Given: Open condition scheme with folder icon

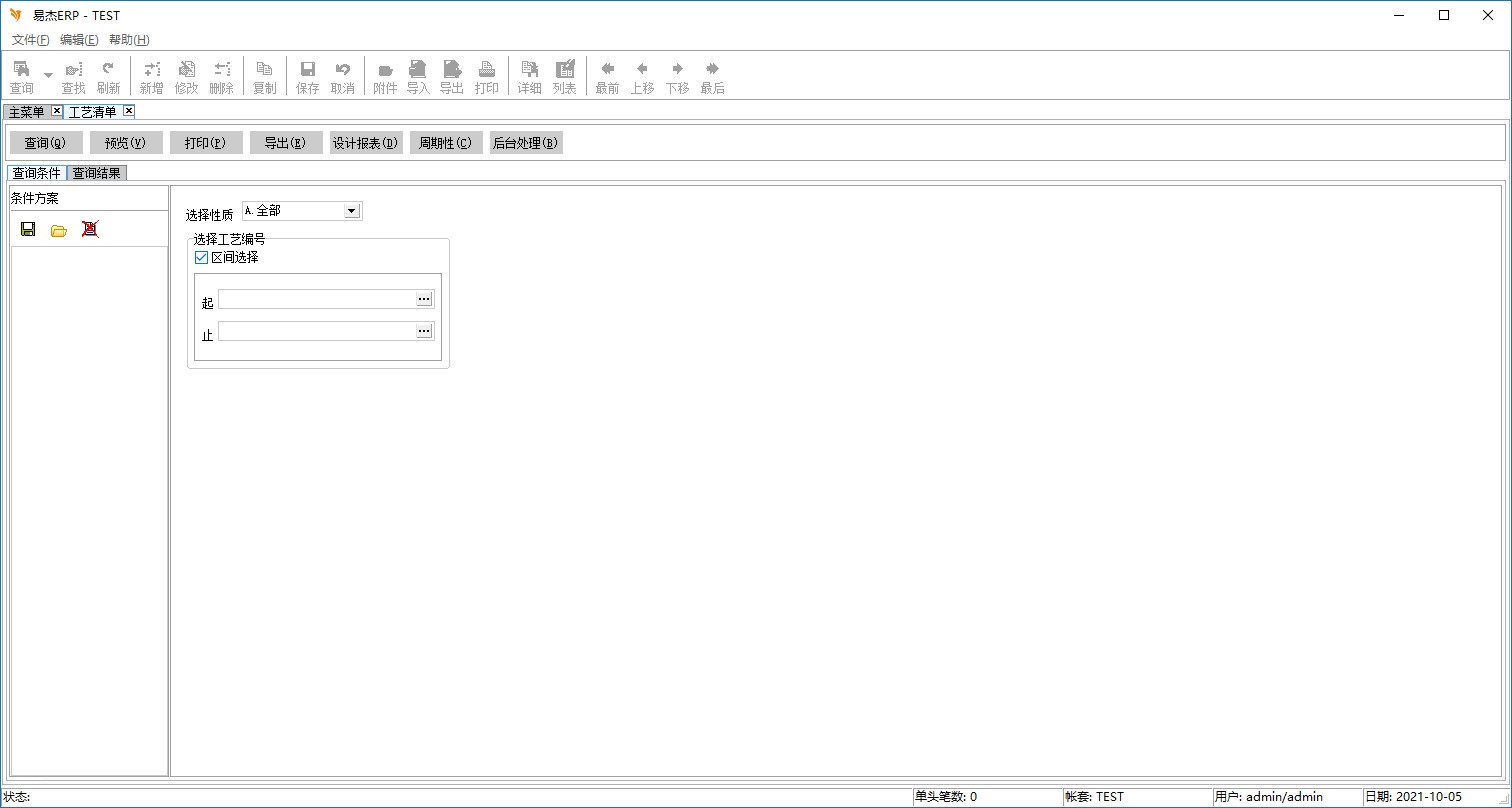Looking at the screenshot, I should (x=59, y=230).
